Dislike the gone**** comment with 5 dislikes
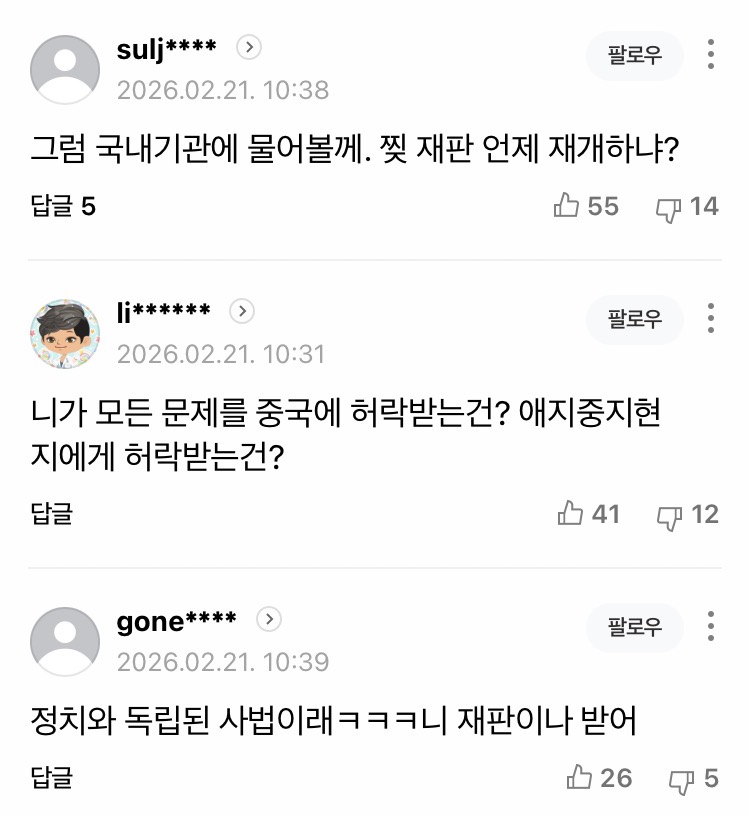 pyautogui.click(x=682, y=778)
